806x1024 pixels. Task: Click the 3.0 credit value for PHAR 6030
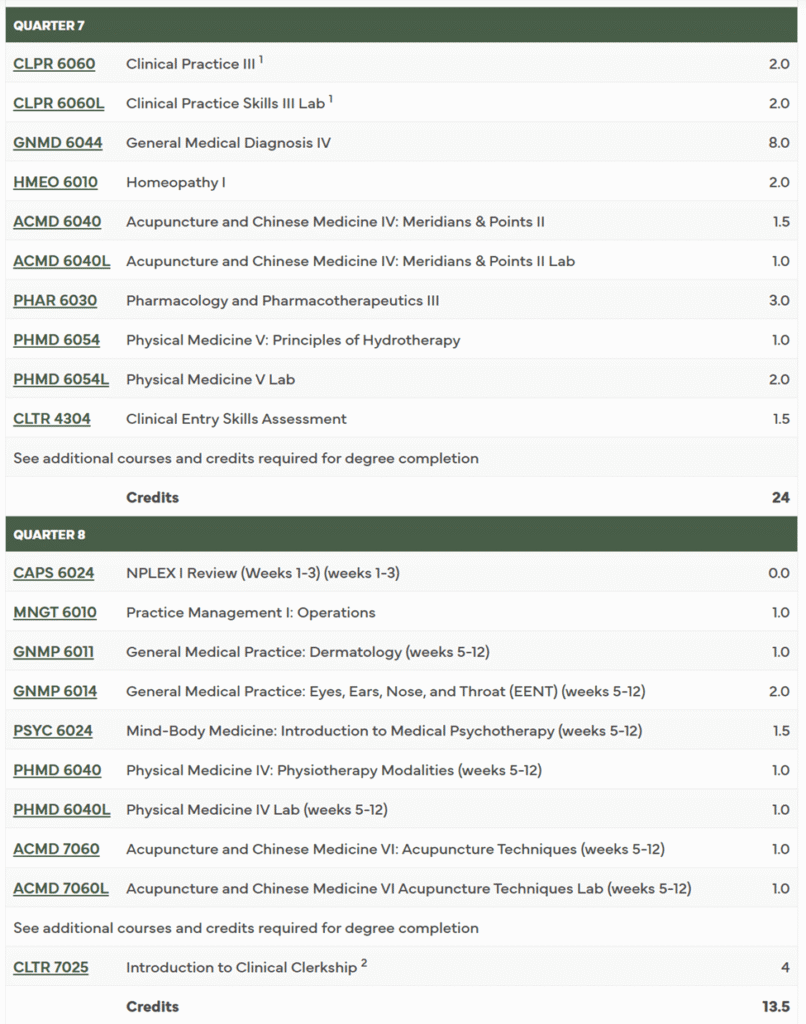point(779,300)
